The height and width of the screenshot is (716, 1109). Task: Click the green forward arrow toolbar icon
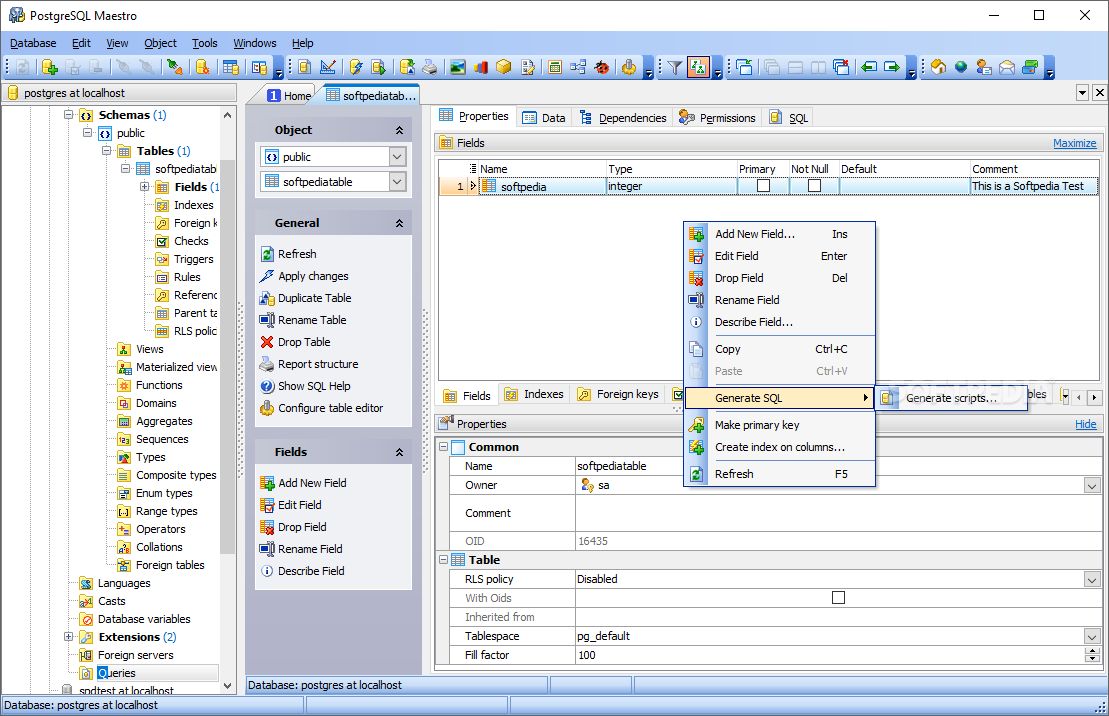pos(892,67)
